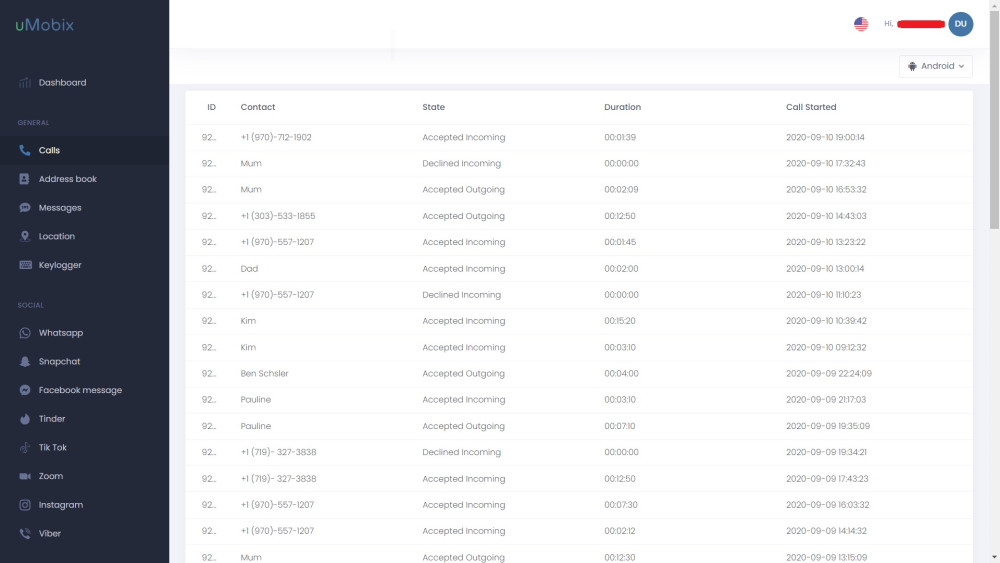Screen dimensions: 1000x563
Task: Sort by State column header
Action: click(434, 107)
